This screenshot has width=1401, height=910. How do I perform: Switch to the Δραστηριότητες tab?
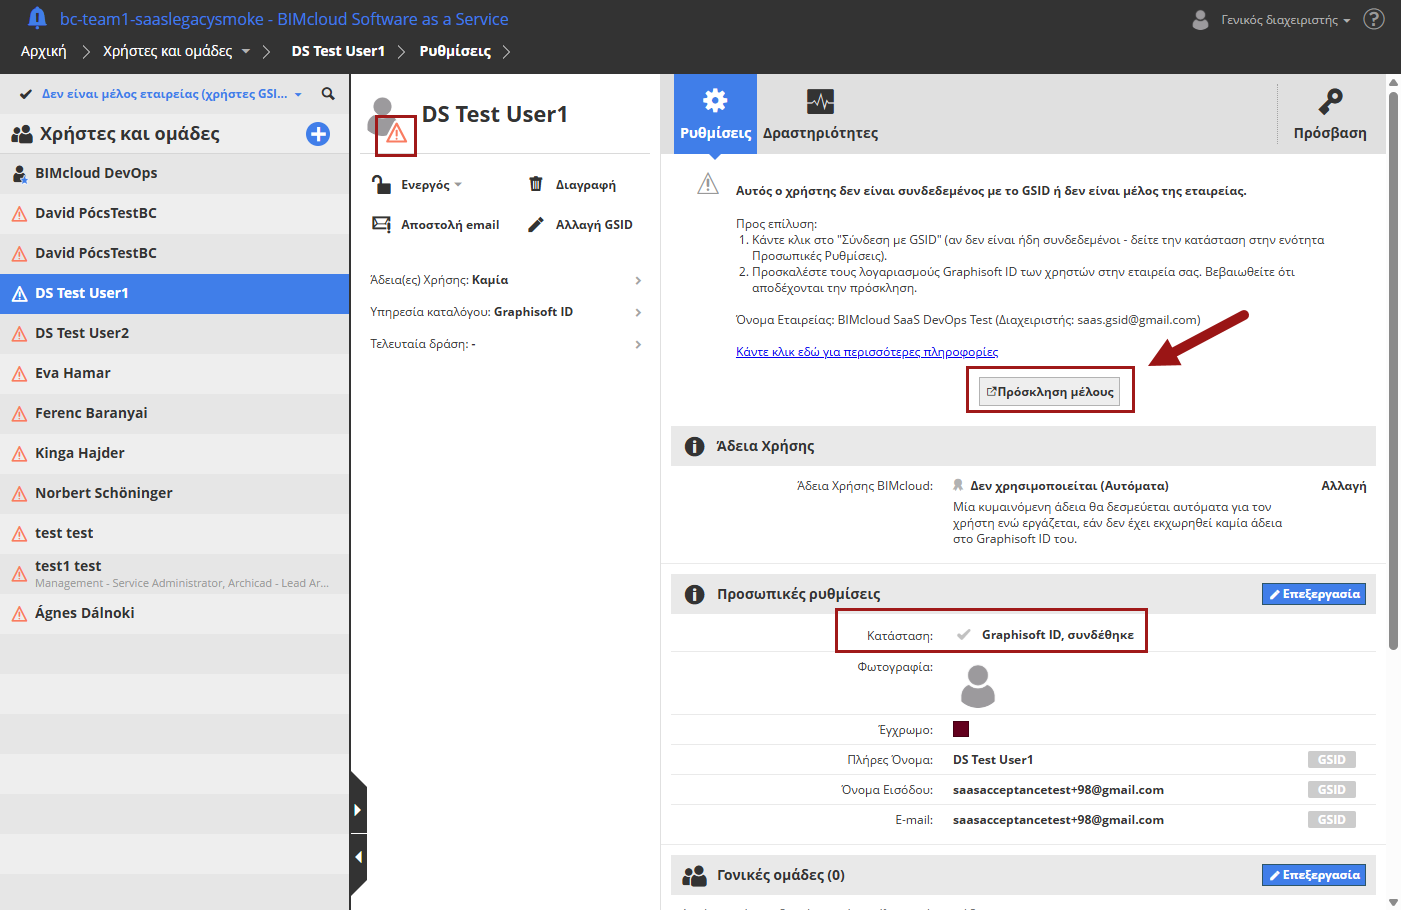[x=820, y=114]
